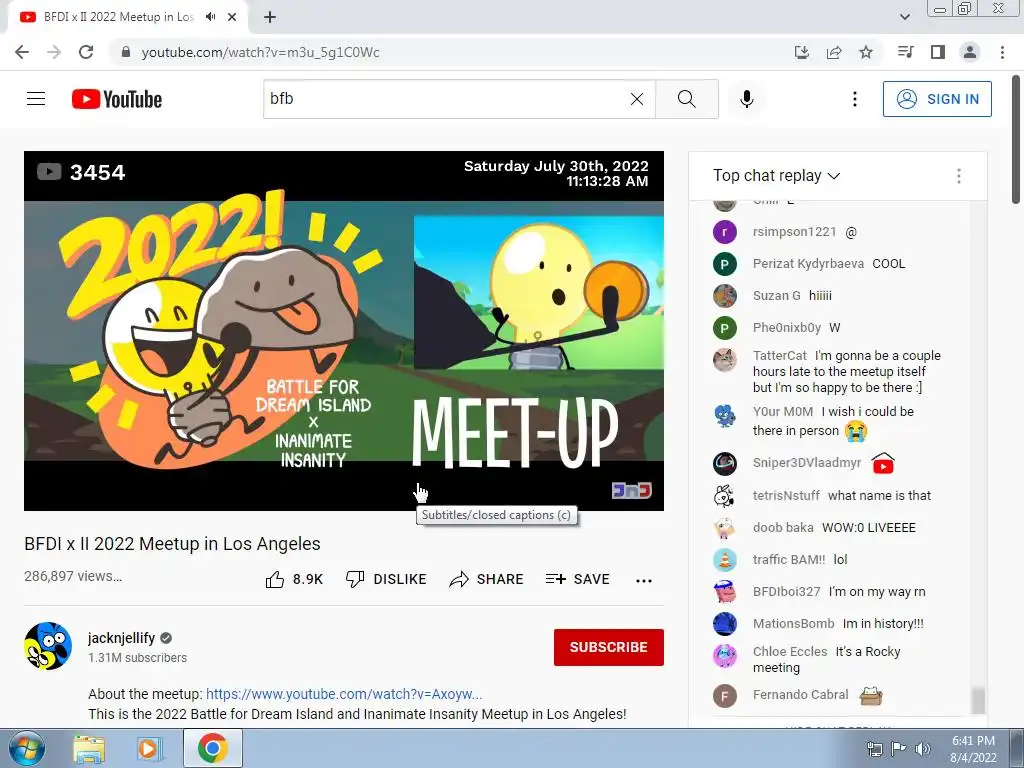Run the search with magnifier button
This screenshot has width=1024, height=768.
point(686,99)
